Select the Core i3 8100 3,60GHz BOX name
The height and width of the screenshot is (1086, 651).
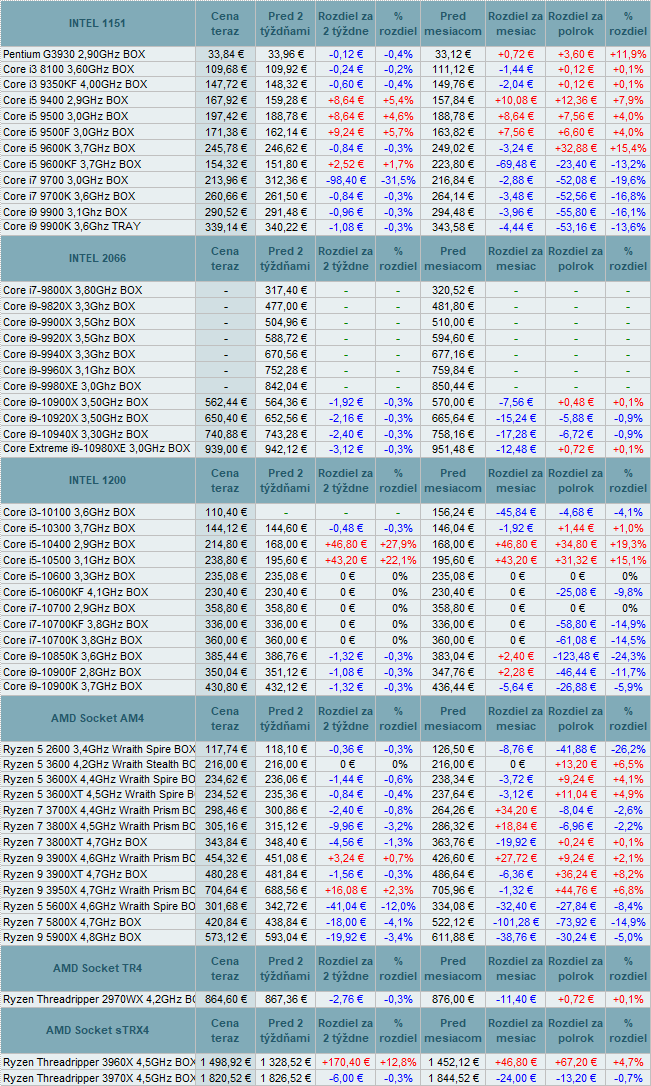tap(69, 69)
